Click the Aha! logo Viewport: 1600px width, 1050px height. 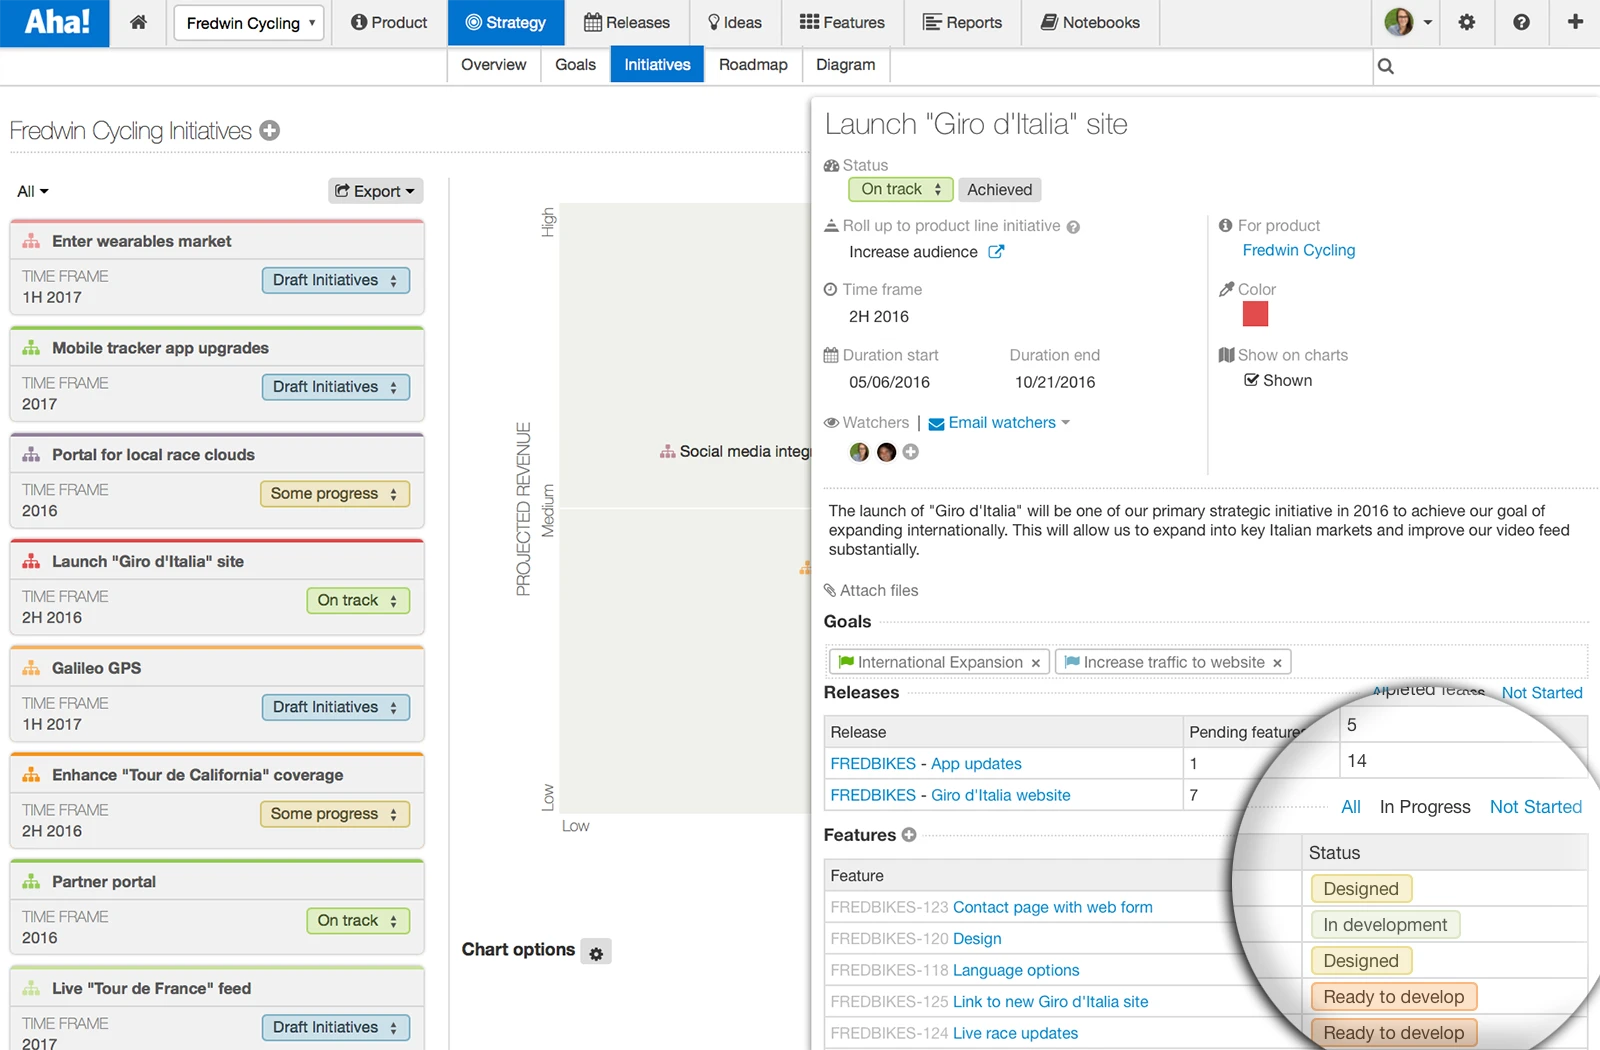click(x=55, y=22)
